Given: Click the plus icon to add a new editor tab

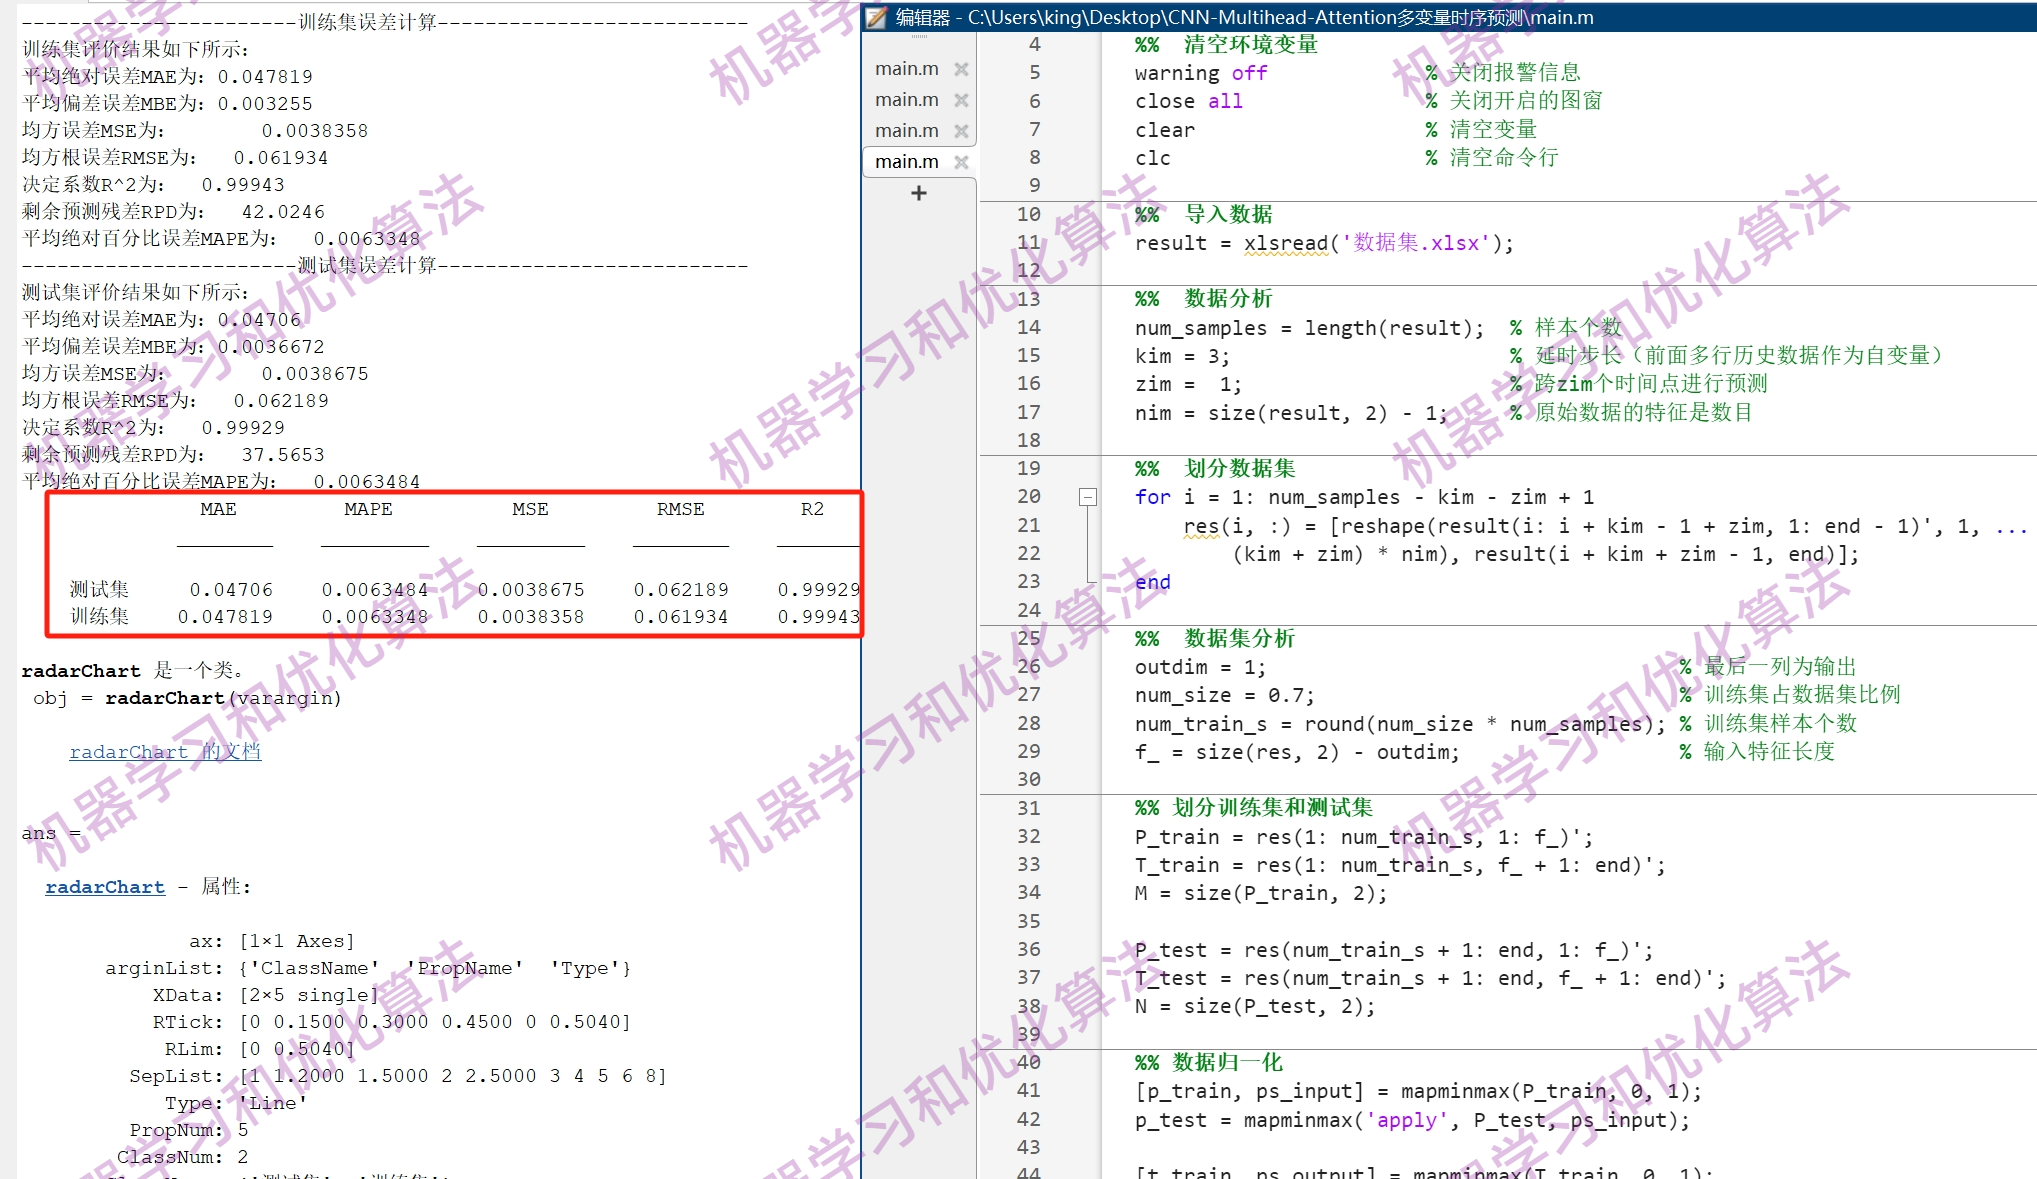Looking at the screenshot, I should pos(919,193).
